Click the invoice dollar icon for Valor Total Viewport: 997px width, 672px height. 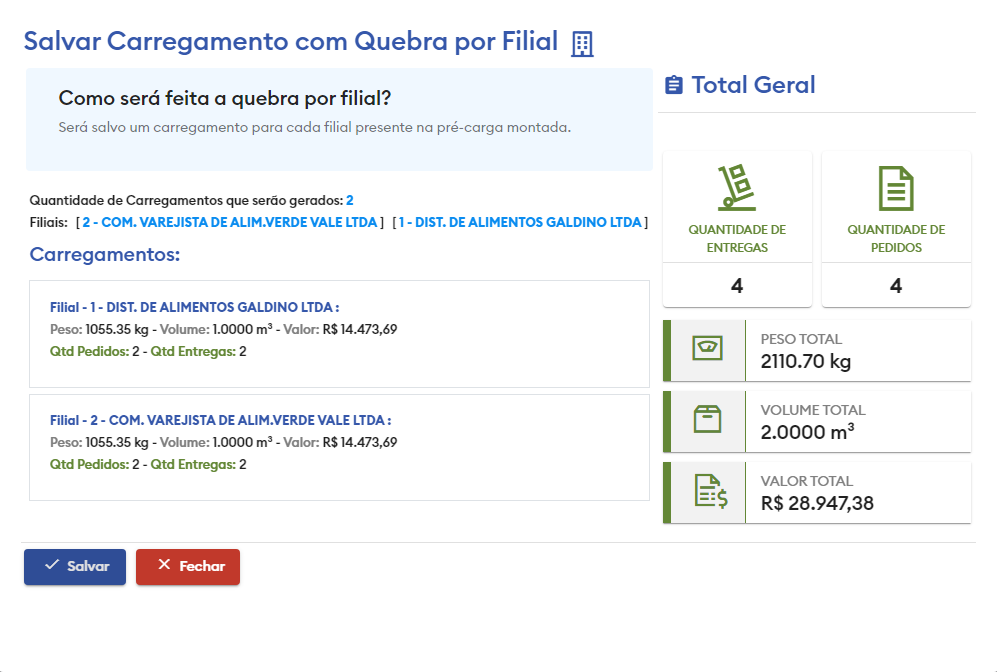click(x=711, y=492)
